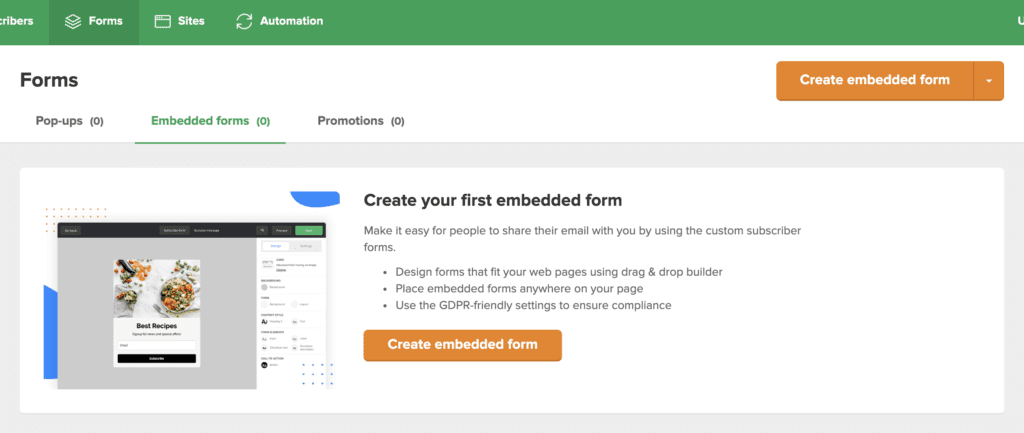Click the black Subscribe button in the illustration
The image size is (1024, 433).
coord(157,359)
